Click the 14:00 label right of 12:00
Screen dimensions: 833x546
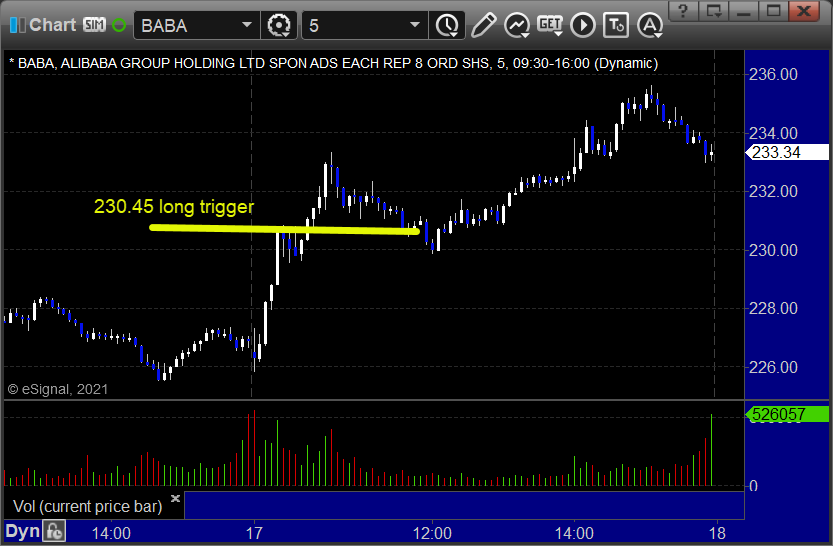click(x=574, y=533)
